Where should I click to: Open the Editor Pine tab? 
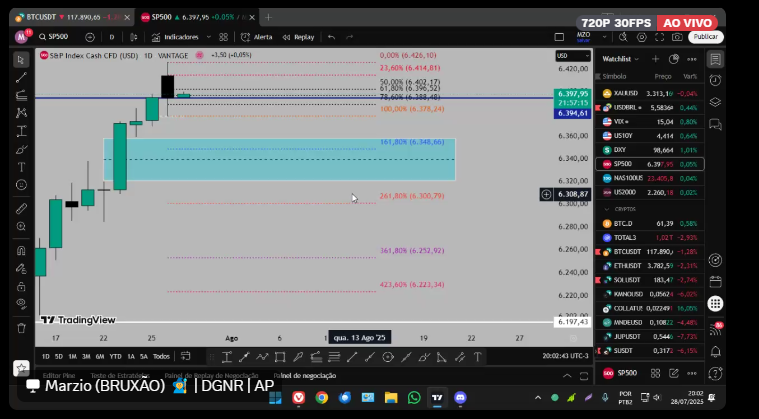pyautogui.click(x=59, y=375)
